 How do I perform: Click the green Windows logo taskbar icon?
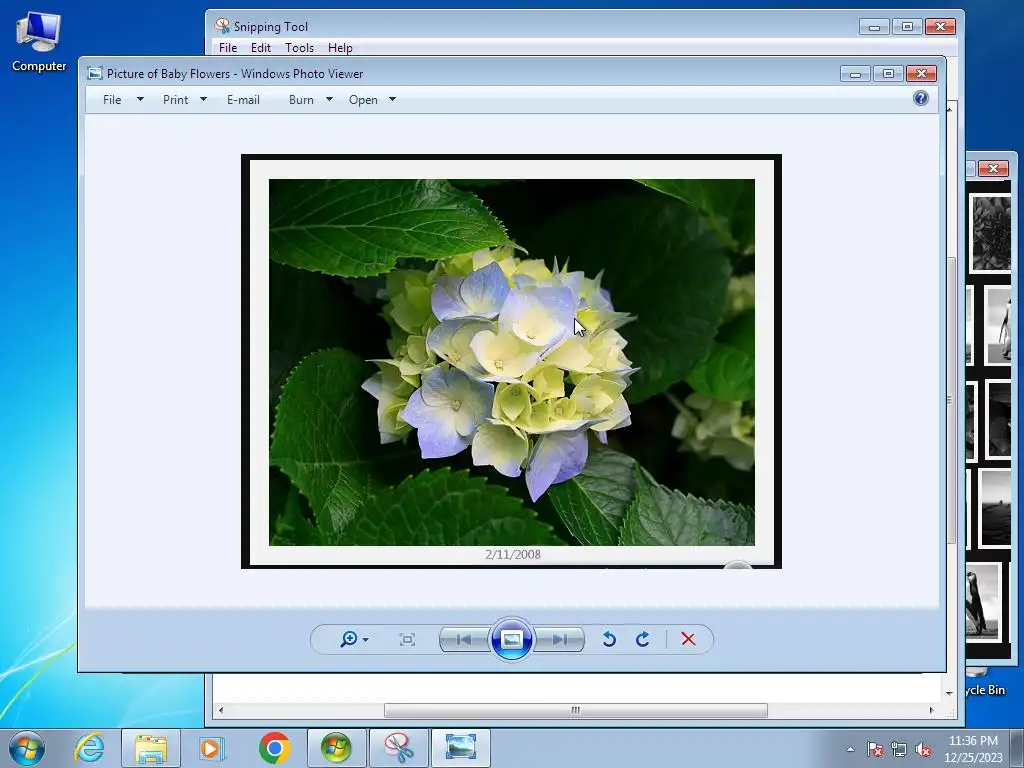pos(336,748)
